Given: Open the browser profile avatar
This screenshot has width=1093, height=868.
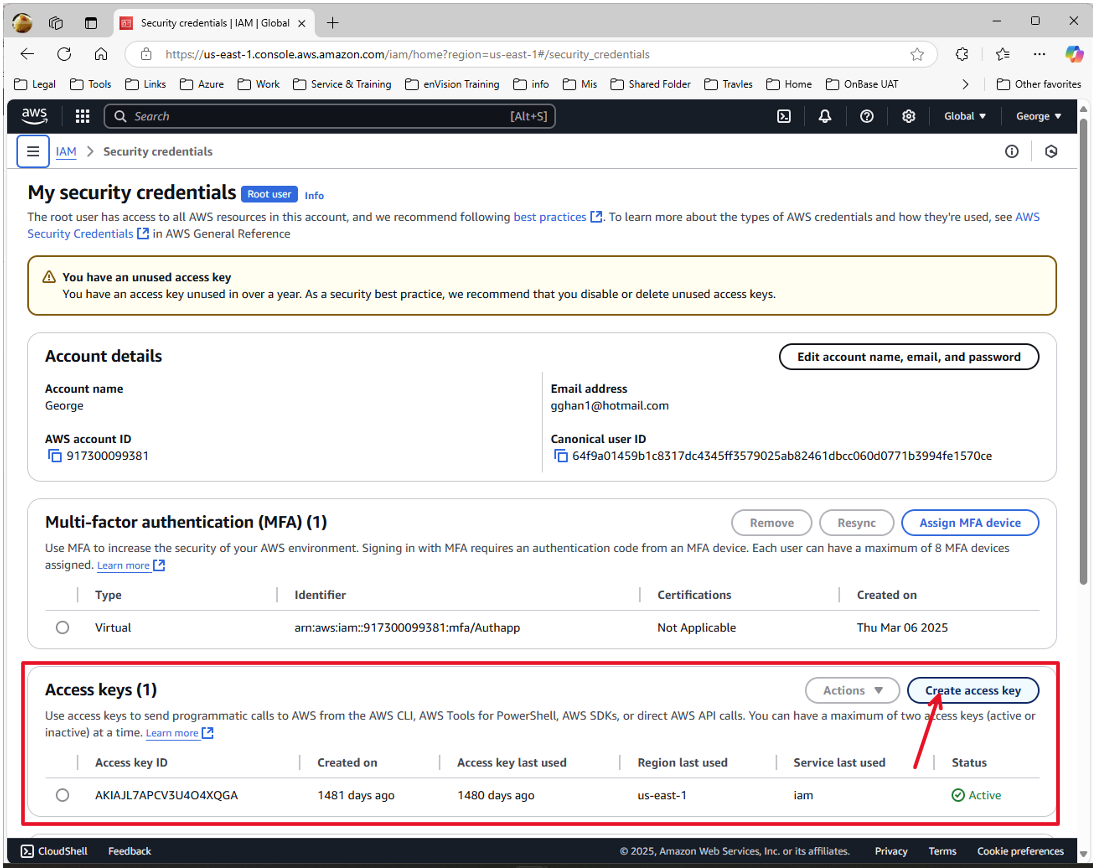Looking at the screenshot, I should 22,23.
